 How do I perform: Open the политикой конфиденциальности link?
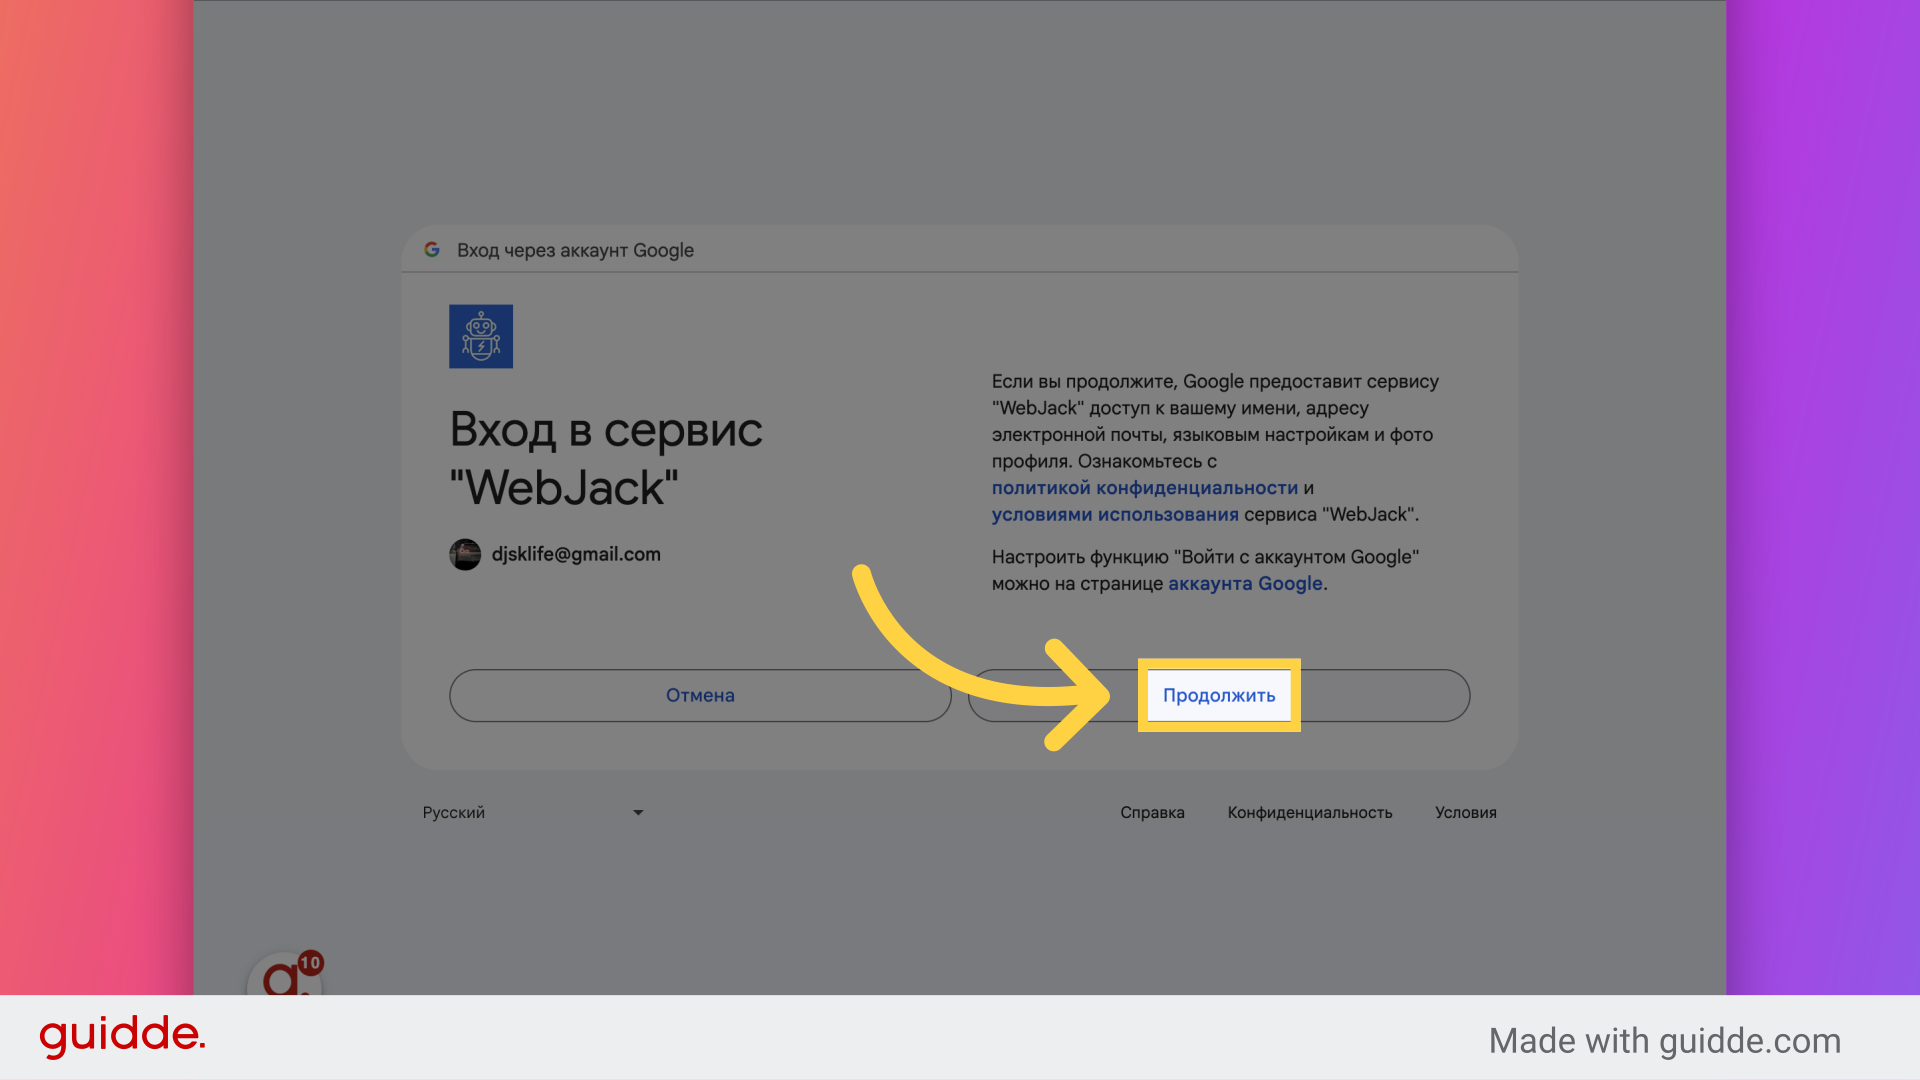1144,488
